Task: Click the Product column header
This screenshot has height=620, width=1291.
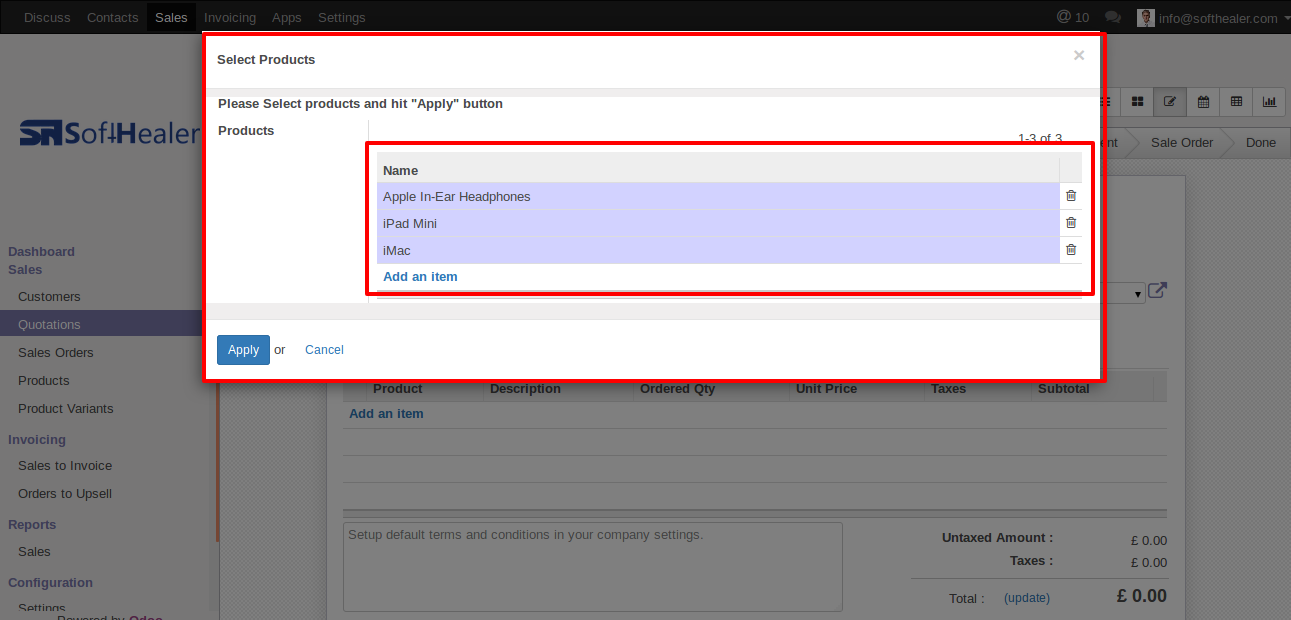Action: point(398,388)
